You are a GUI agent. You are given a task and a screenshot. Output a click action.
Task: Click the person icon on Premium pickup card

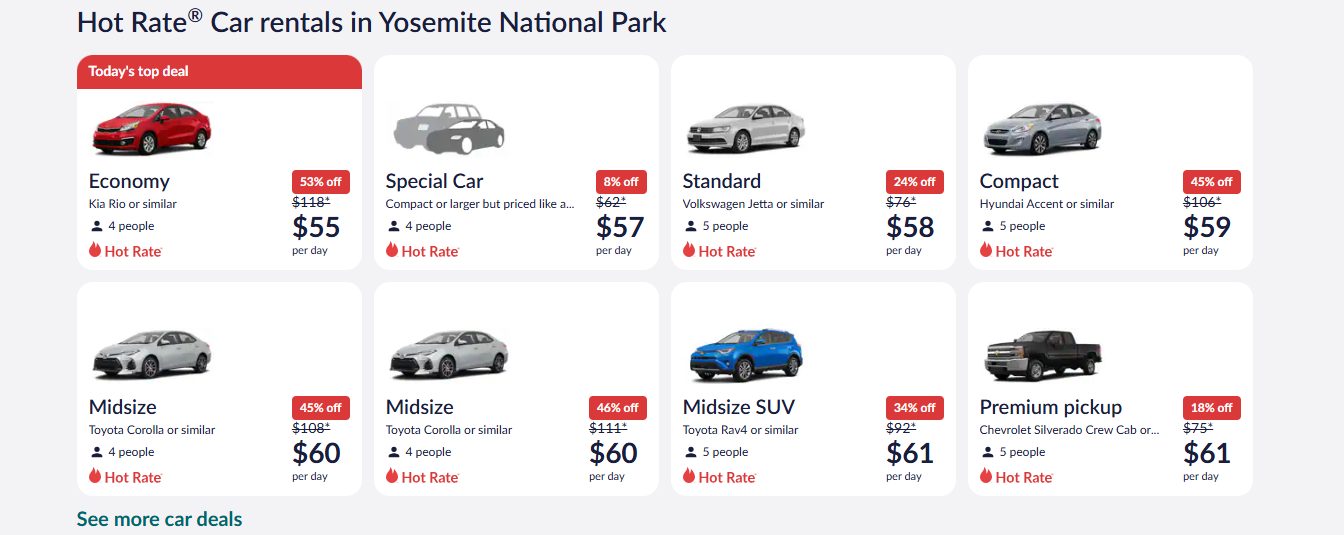point(988,452)
